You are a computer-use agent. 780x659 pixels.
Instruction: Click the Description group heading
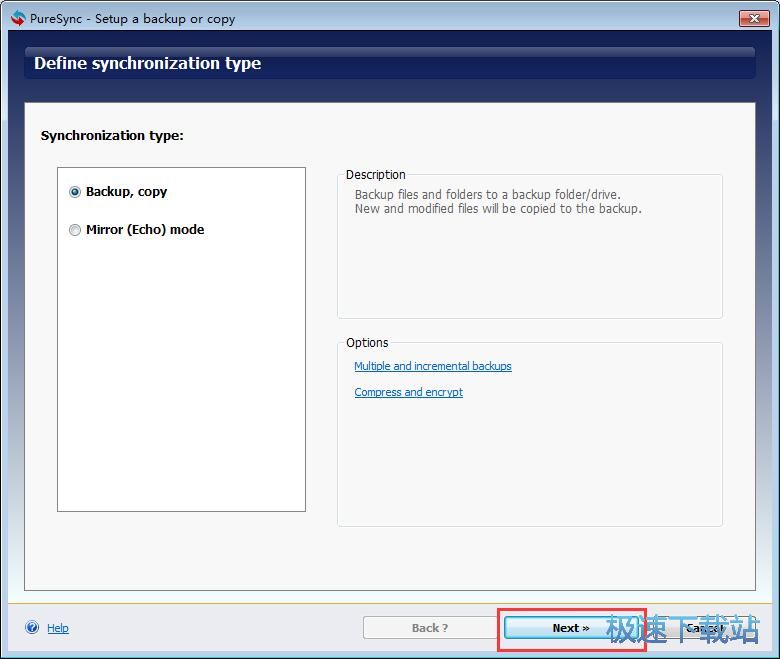tap(375, 174)
